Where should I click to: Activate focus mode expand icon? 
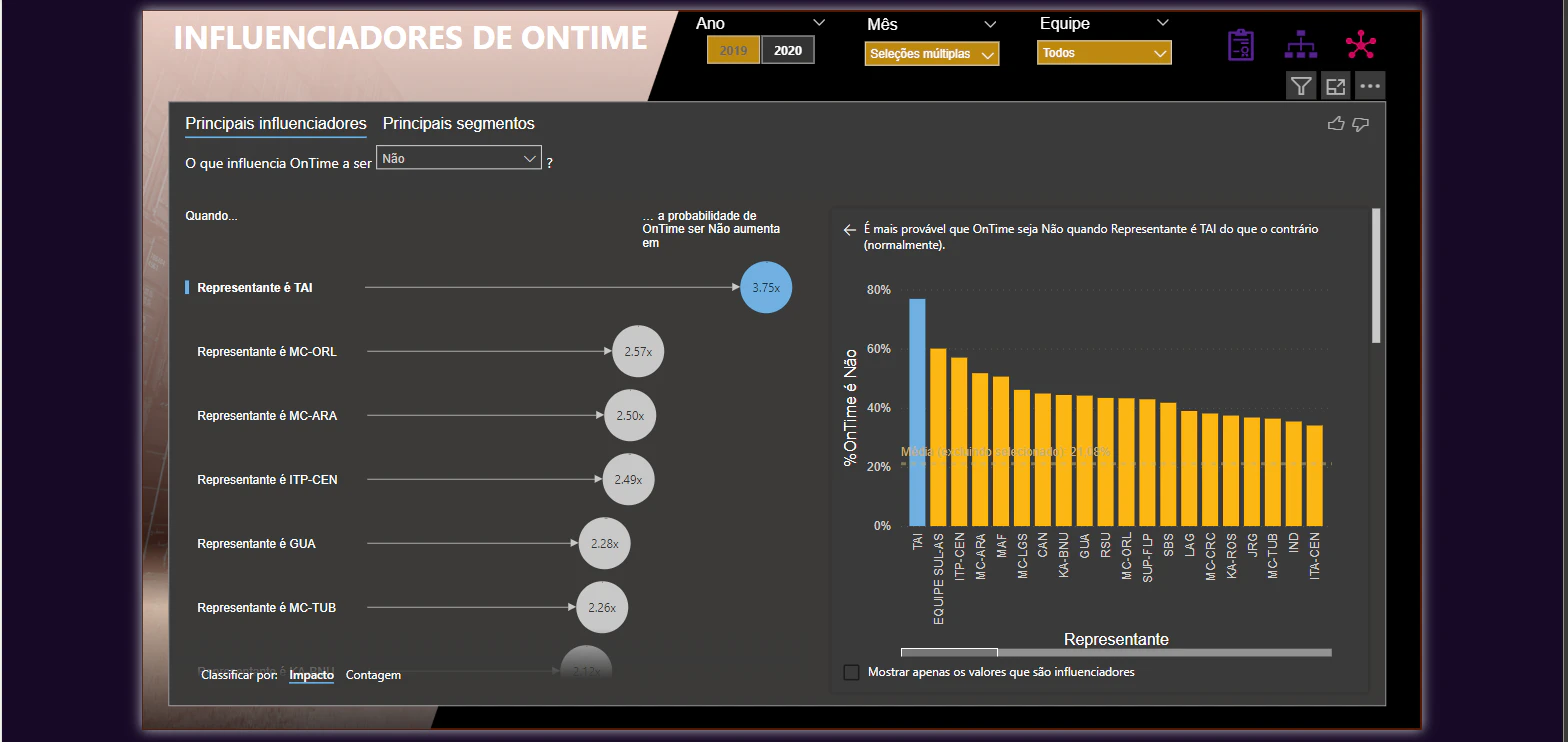(x=1335, y=86)
